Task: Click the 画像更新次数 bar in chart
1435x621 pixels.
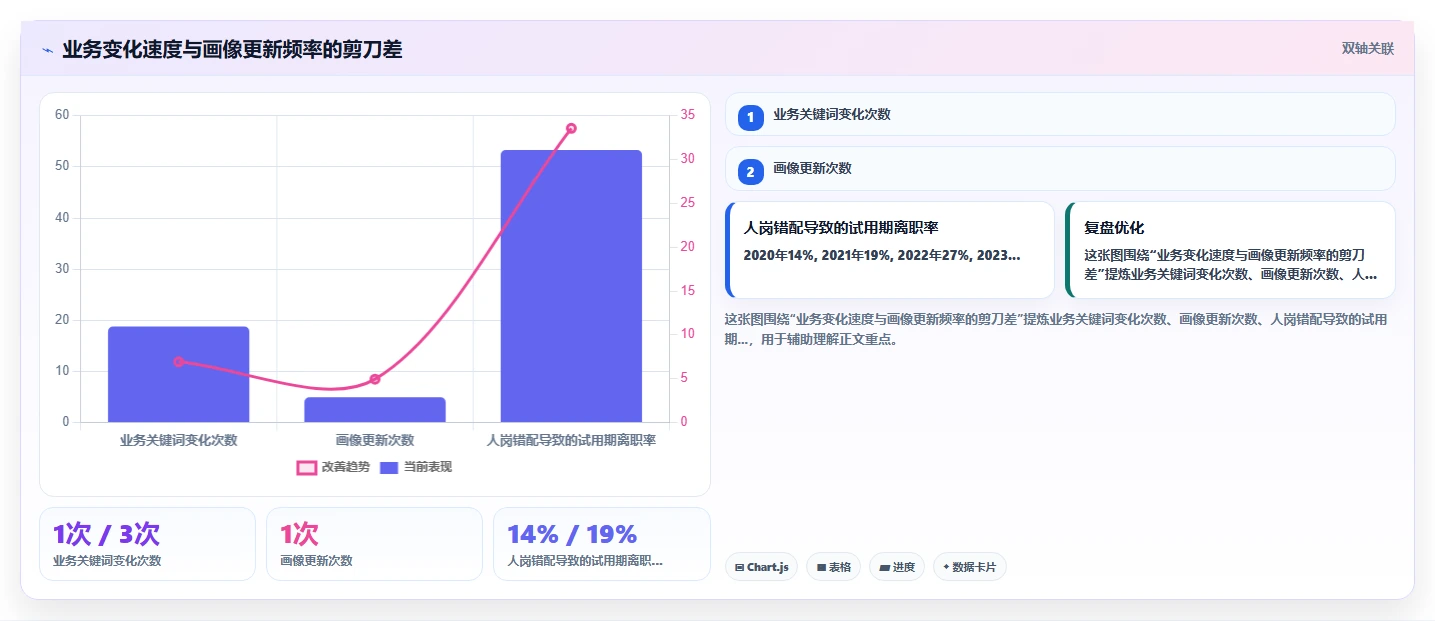Action: point(375,410)
